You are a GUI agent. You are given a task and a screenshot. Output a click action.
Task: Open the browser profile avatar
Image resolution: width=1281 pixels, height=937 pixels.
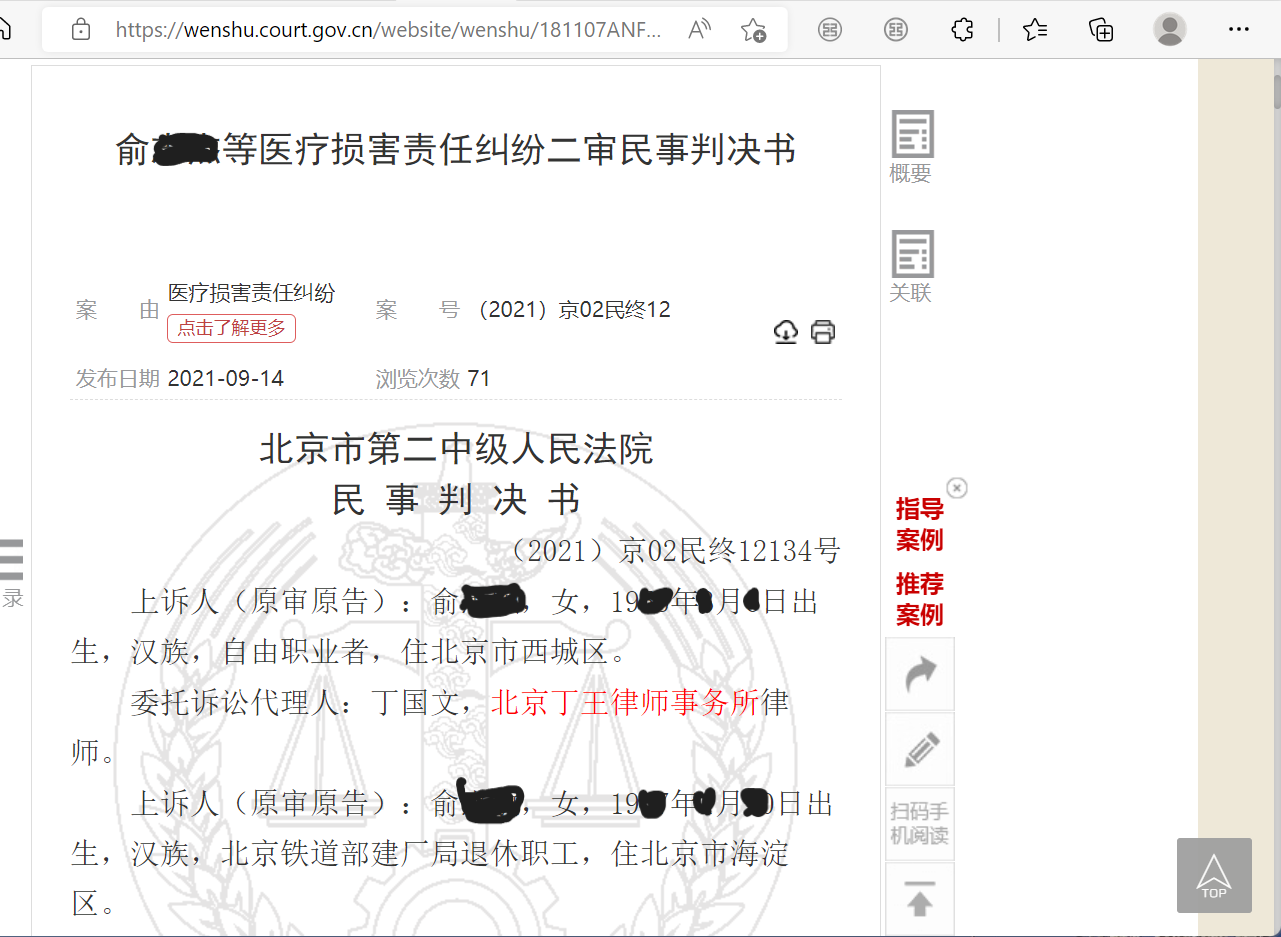[1170, 29]
